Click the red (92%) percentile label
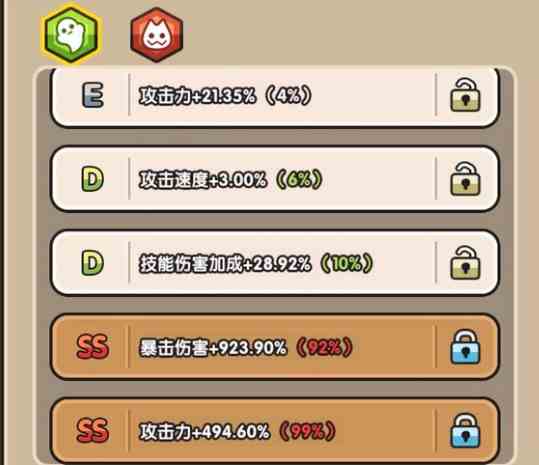 click(x=324, y=347)
